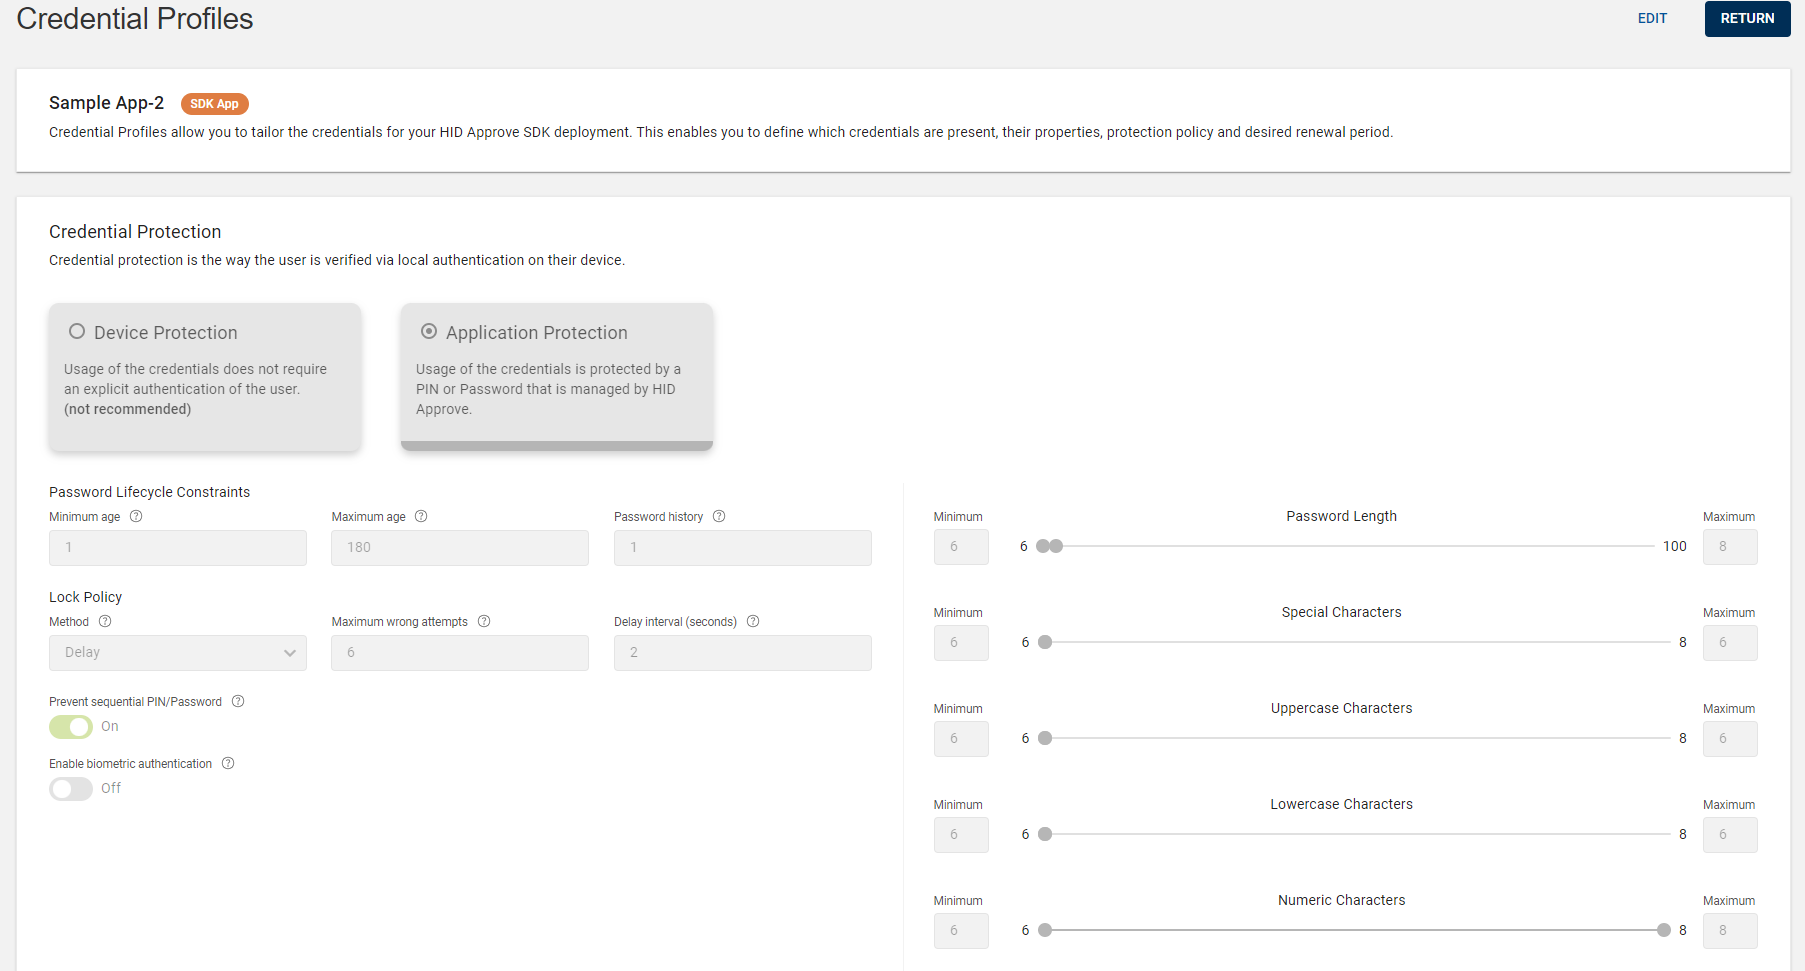The height and width of the screenshot is (971, 1805).
Task: Click the Password history input field
Action: tap(742, 548)
